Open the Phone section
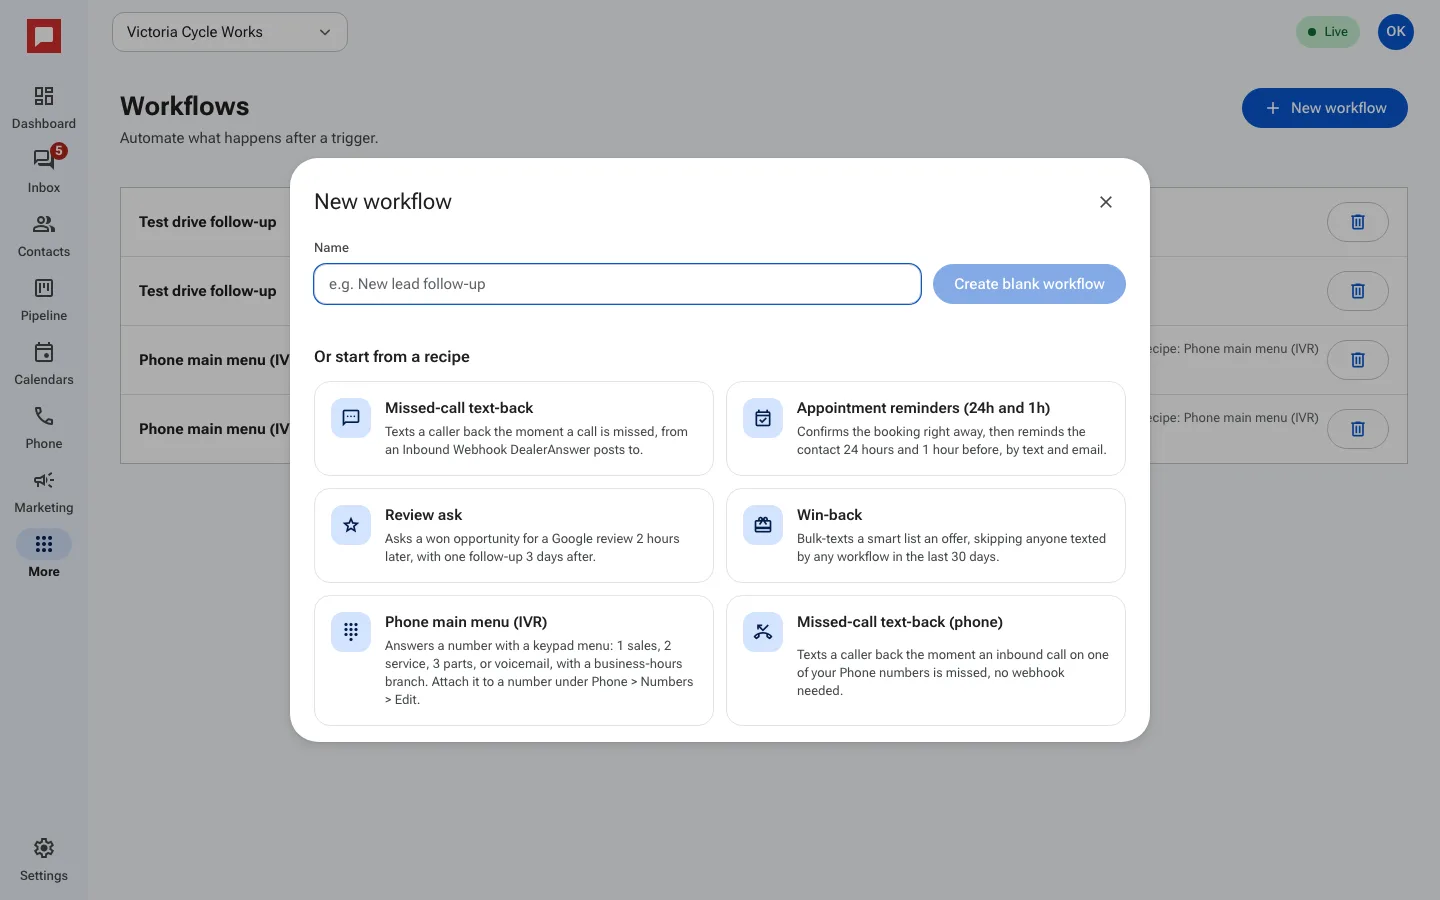Viewport: 1440px width, 900px height. pyautogui.click(x=44, y=428)
